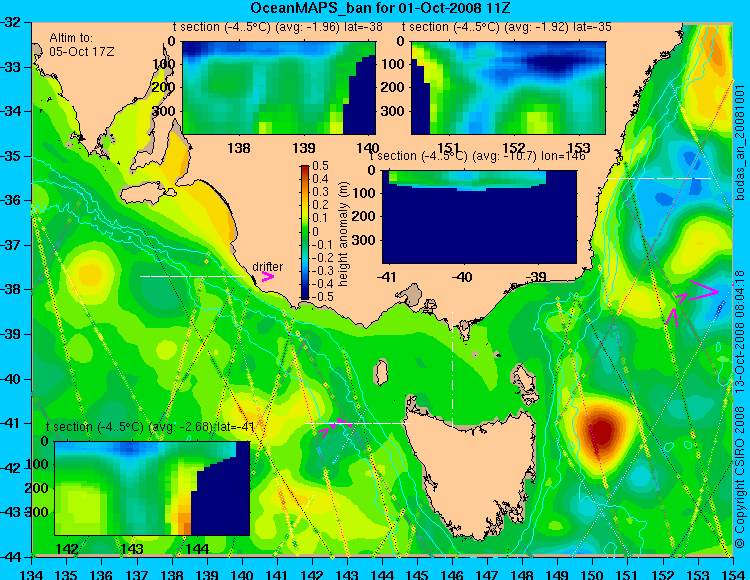Screen dimensions: 750x580
Task: Click the -32 latitude tick label
Action: pos(11,22)
